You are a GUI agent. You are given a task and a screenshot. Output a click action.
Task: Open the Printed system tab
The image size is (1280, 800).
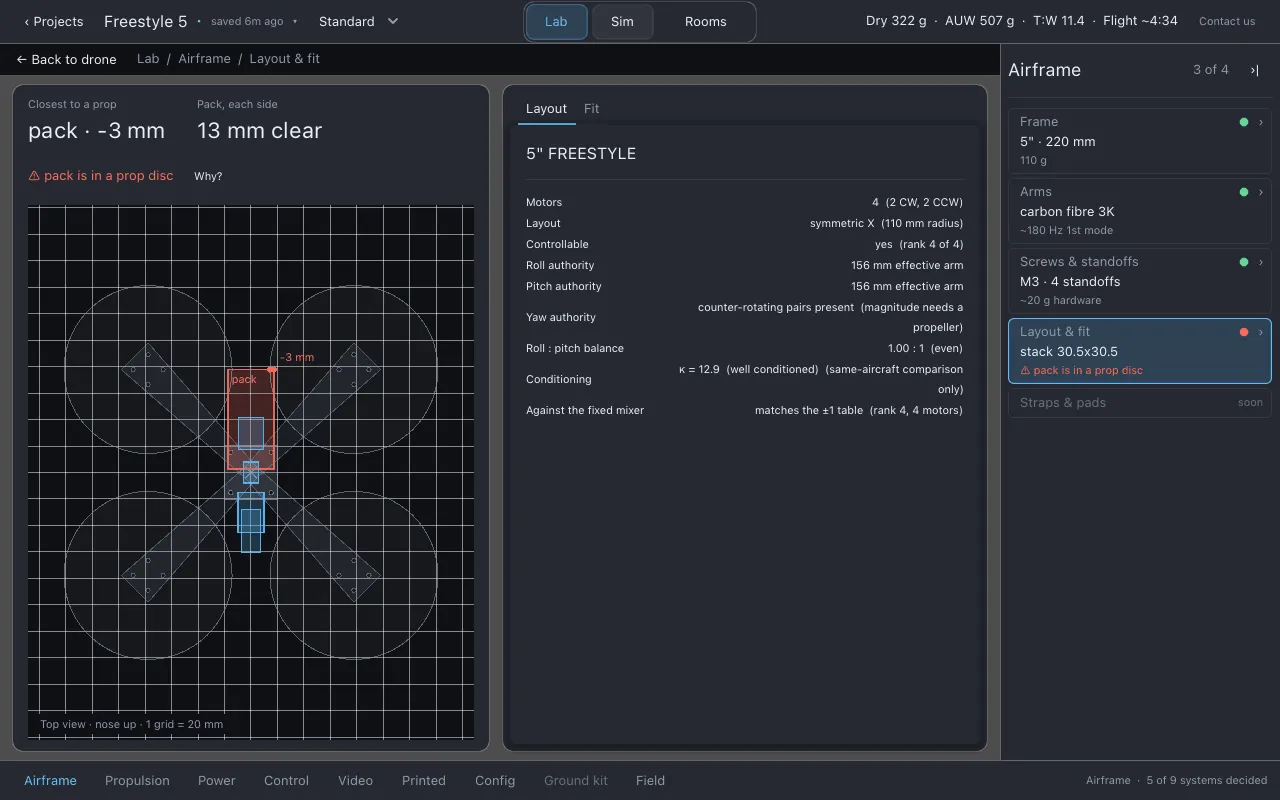[x=424, y=781]
